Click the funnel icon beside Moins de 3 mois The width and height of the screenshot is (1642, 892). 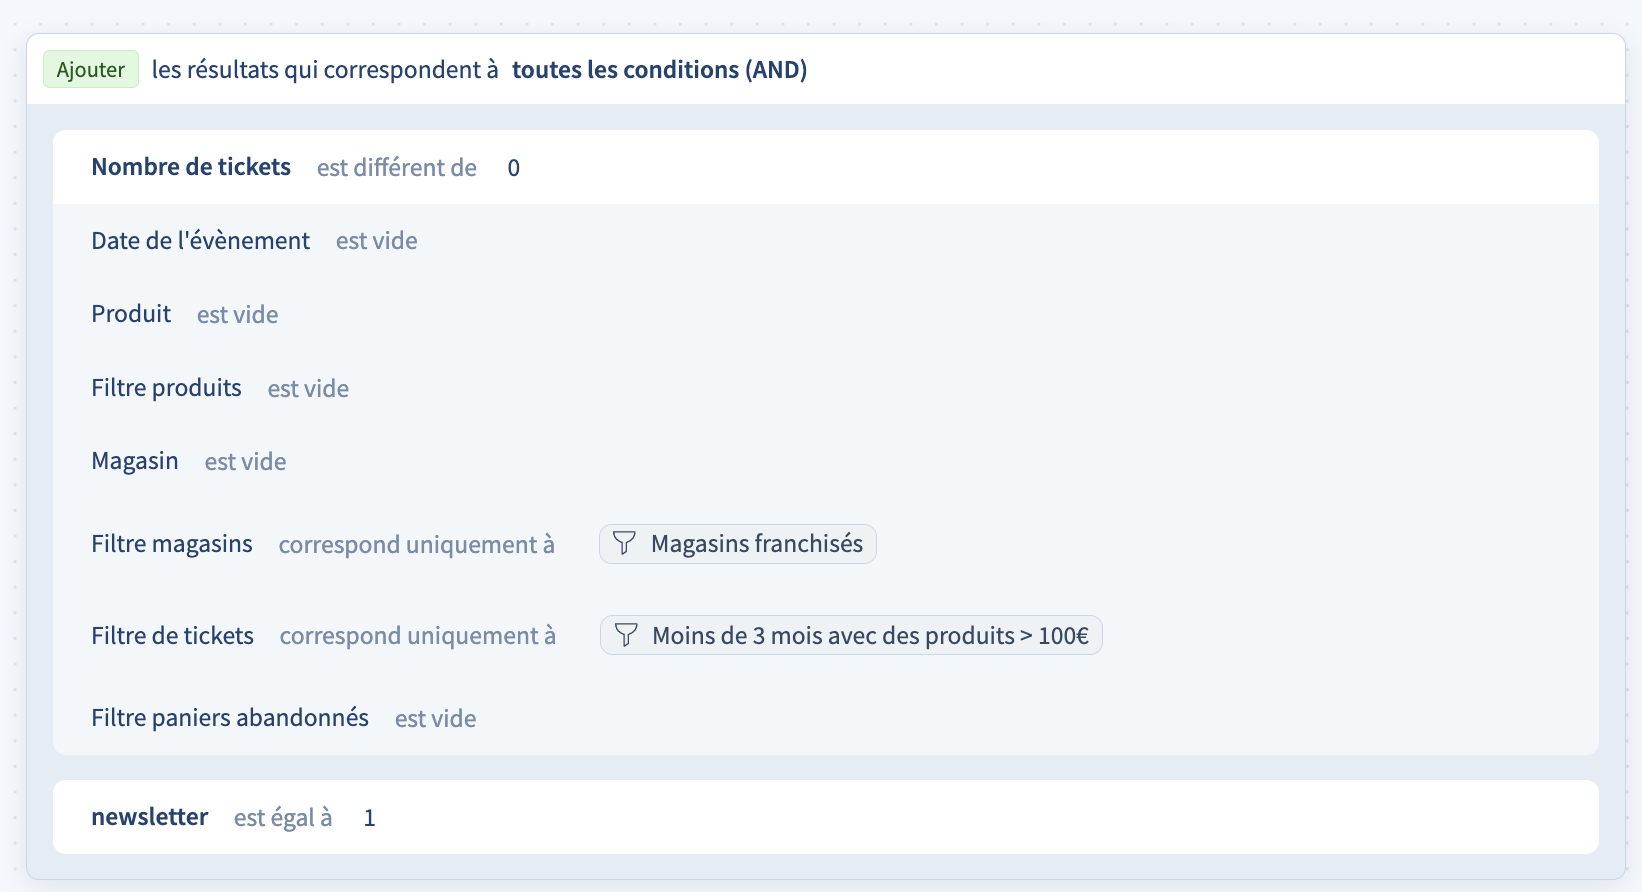(x=626, y=636)
